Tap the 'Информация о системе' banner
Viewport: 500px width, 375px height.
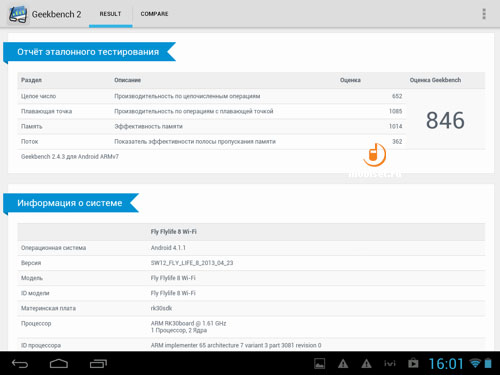[x=70, y=203]
